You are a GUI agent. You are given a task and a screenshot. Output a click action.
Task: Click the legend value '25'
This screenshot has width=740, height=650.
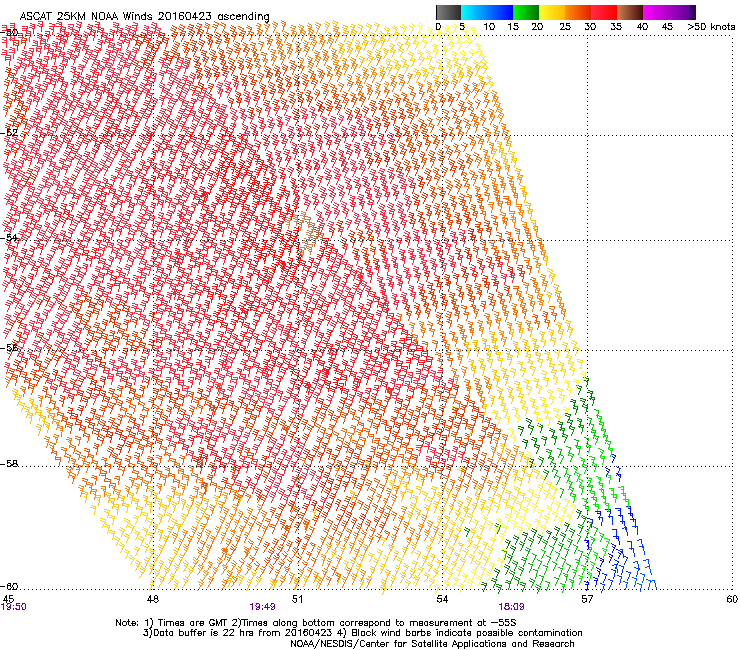pos(565,27)
